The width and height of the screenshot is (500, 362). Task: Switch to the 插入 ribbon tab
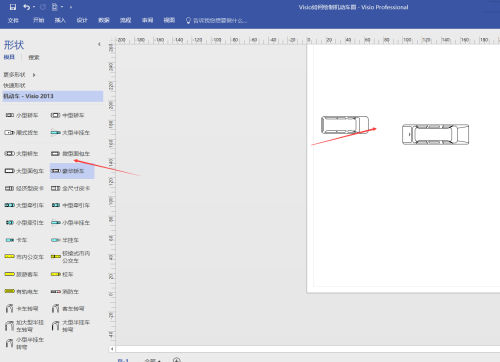tap(60, 20)
